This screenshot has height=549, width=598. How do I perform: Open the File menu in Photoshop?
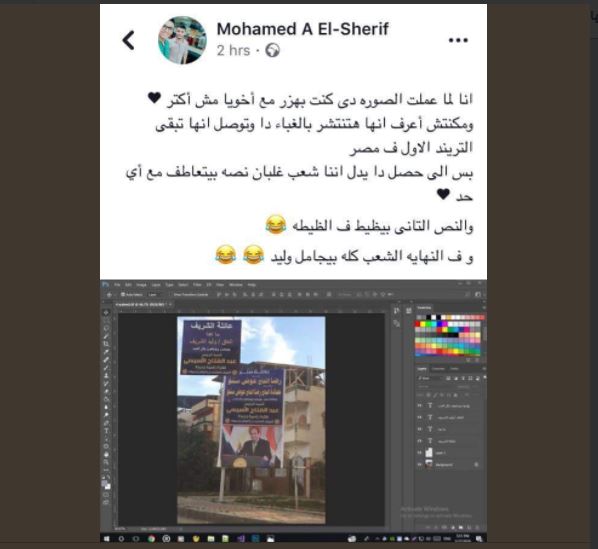coord(117,285)
